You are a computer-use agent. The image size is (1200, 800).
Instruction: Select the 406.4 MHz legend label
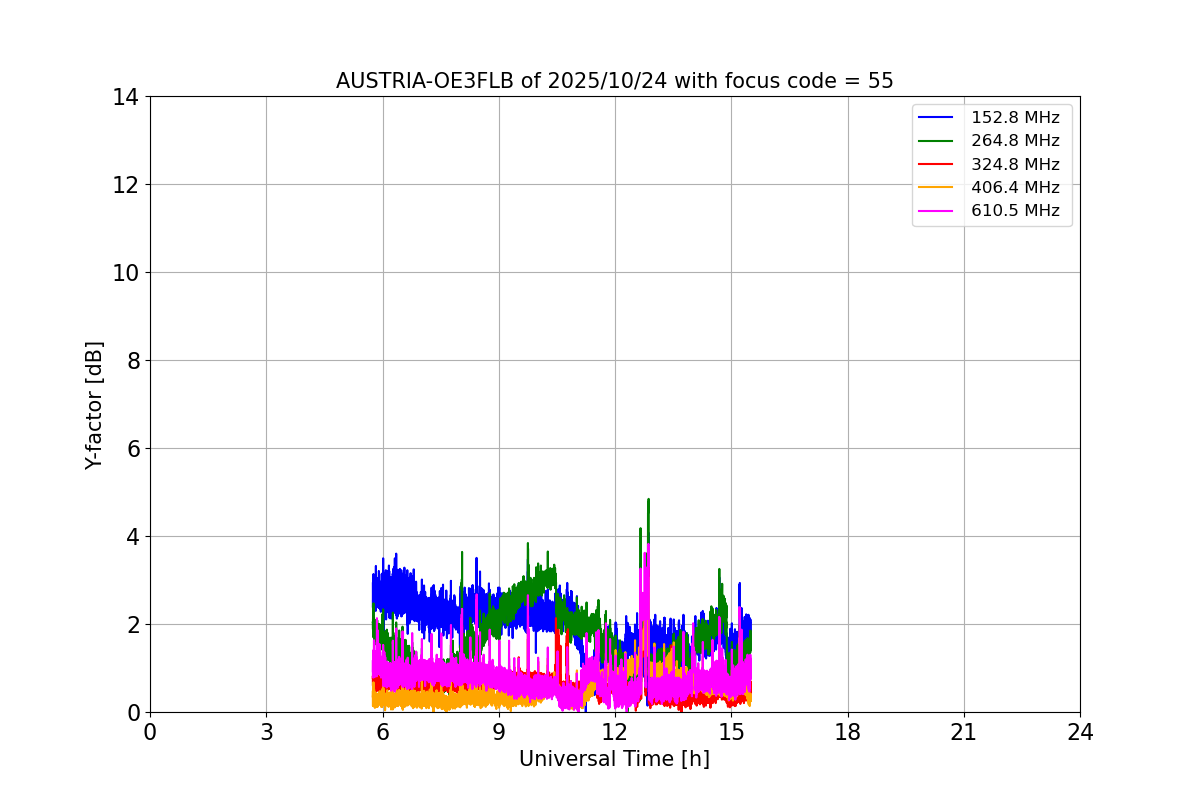click(x=1015, y=188)
